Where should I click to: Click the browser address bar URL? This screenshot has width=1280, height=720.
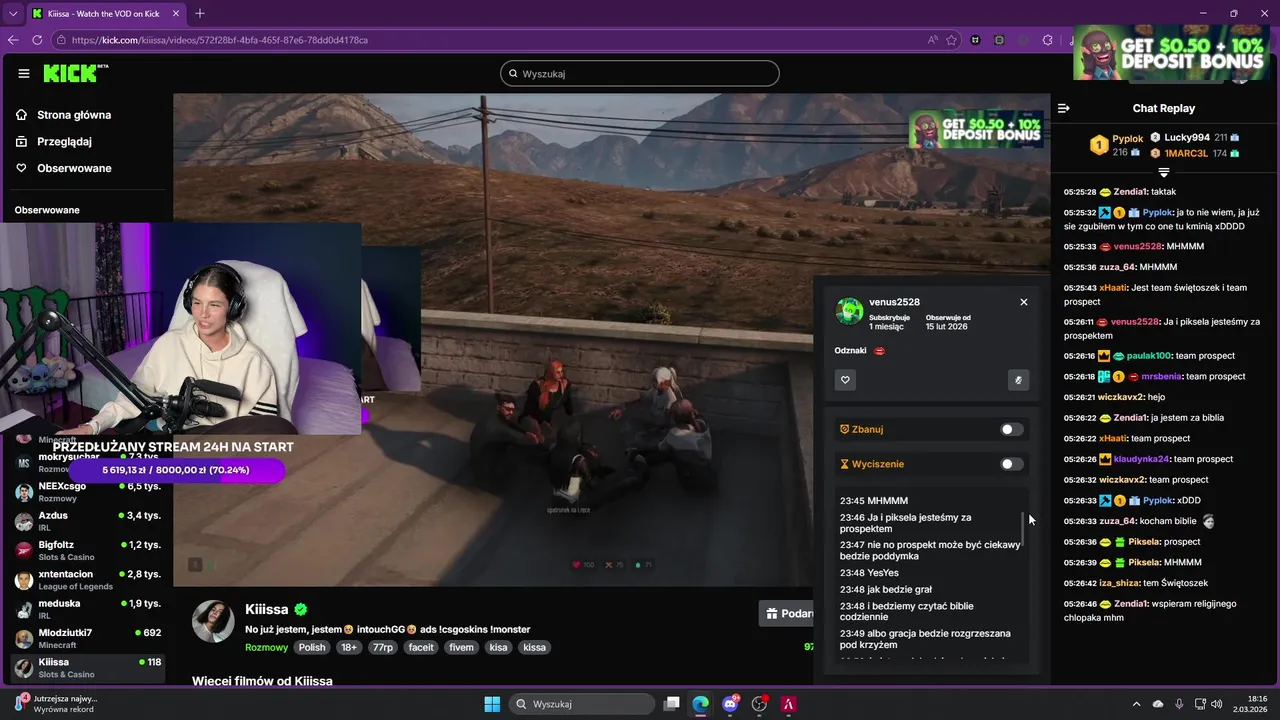[220, 40]
